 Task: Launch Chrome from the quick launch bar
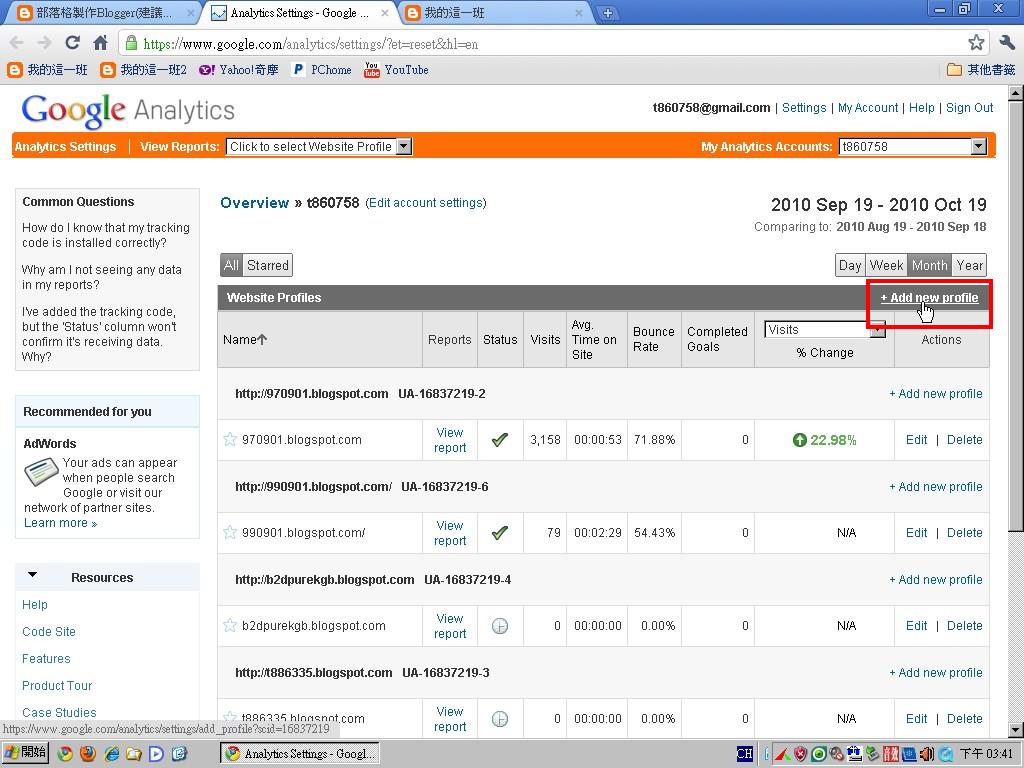tap(65, 754)
